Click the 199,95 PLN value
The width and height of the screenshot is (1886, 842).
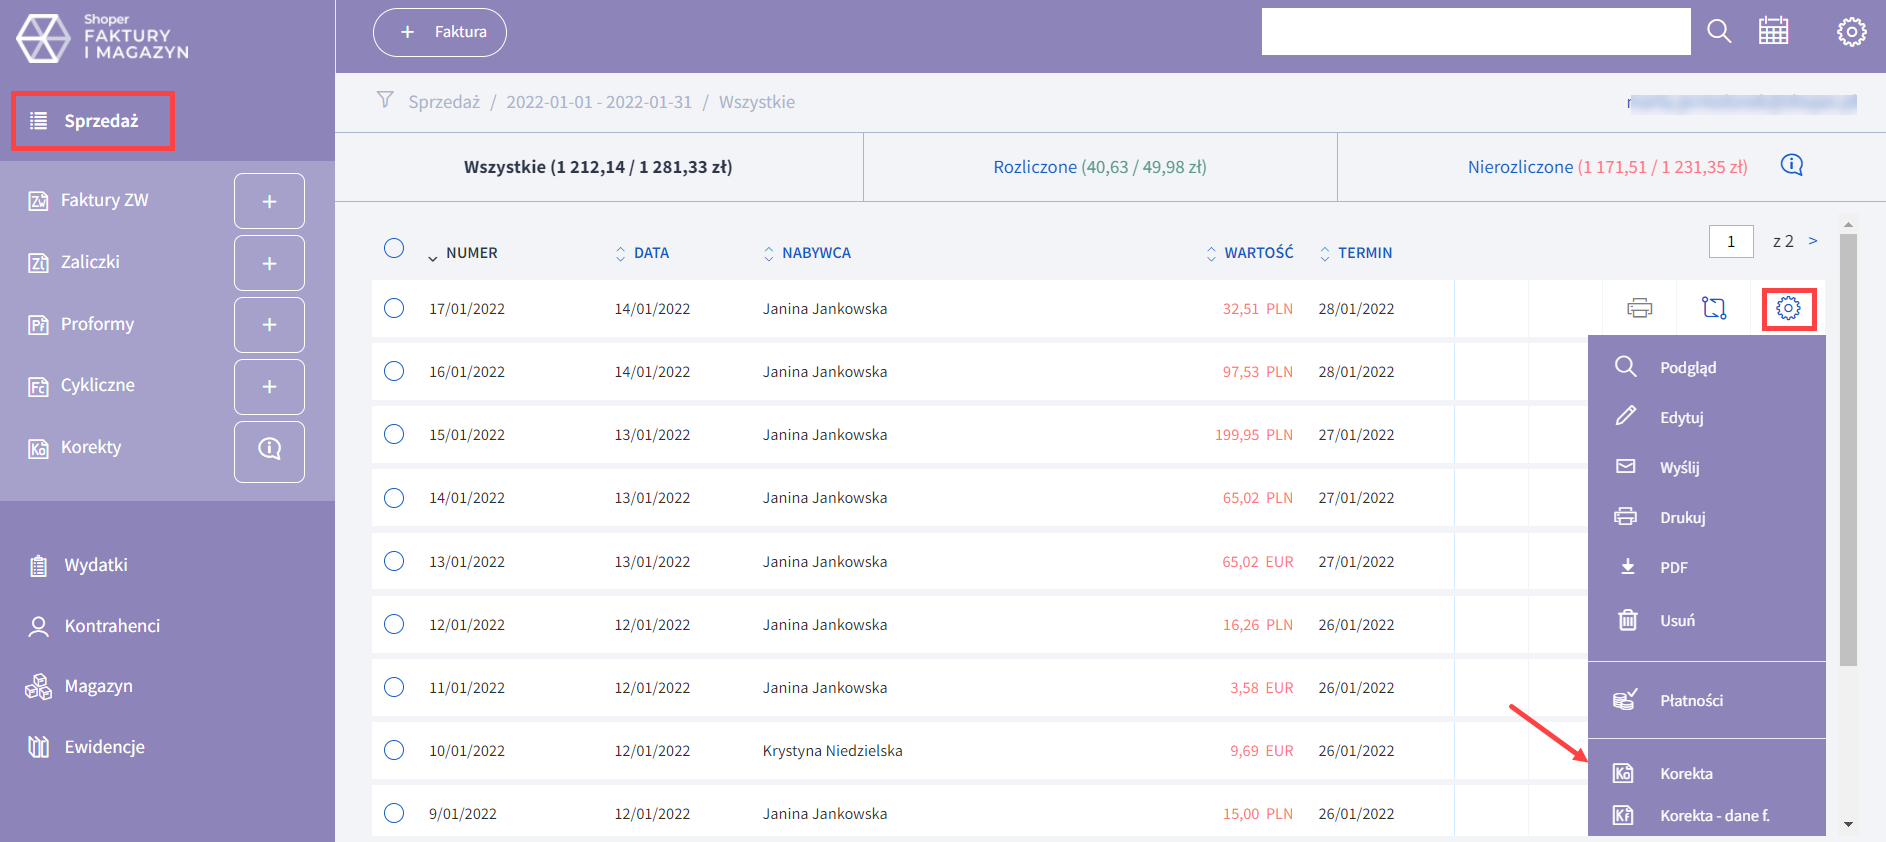1253,435
